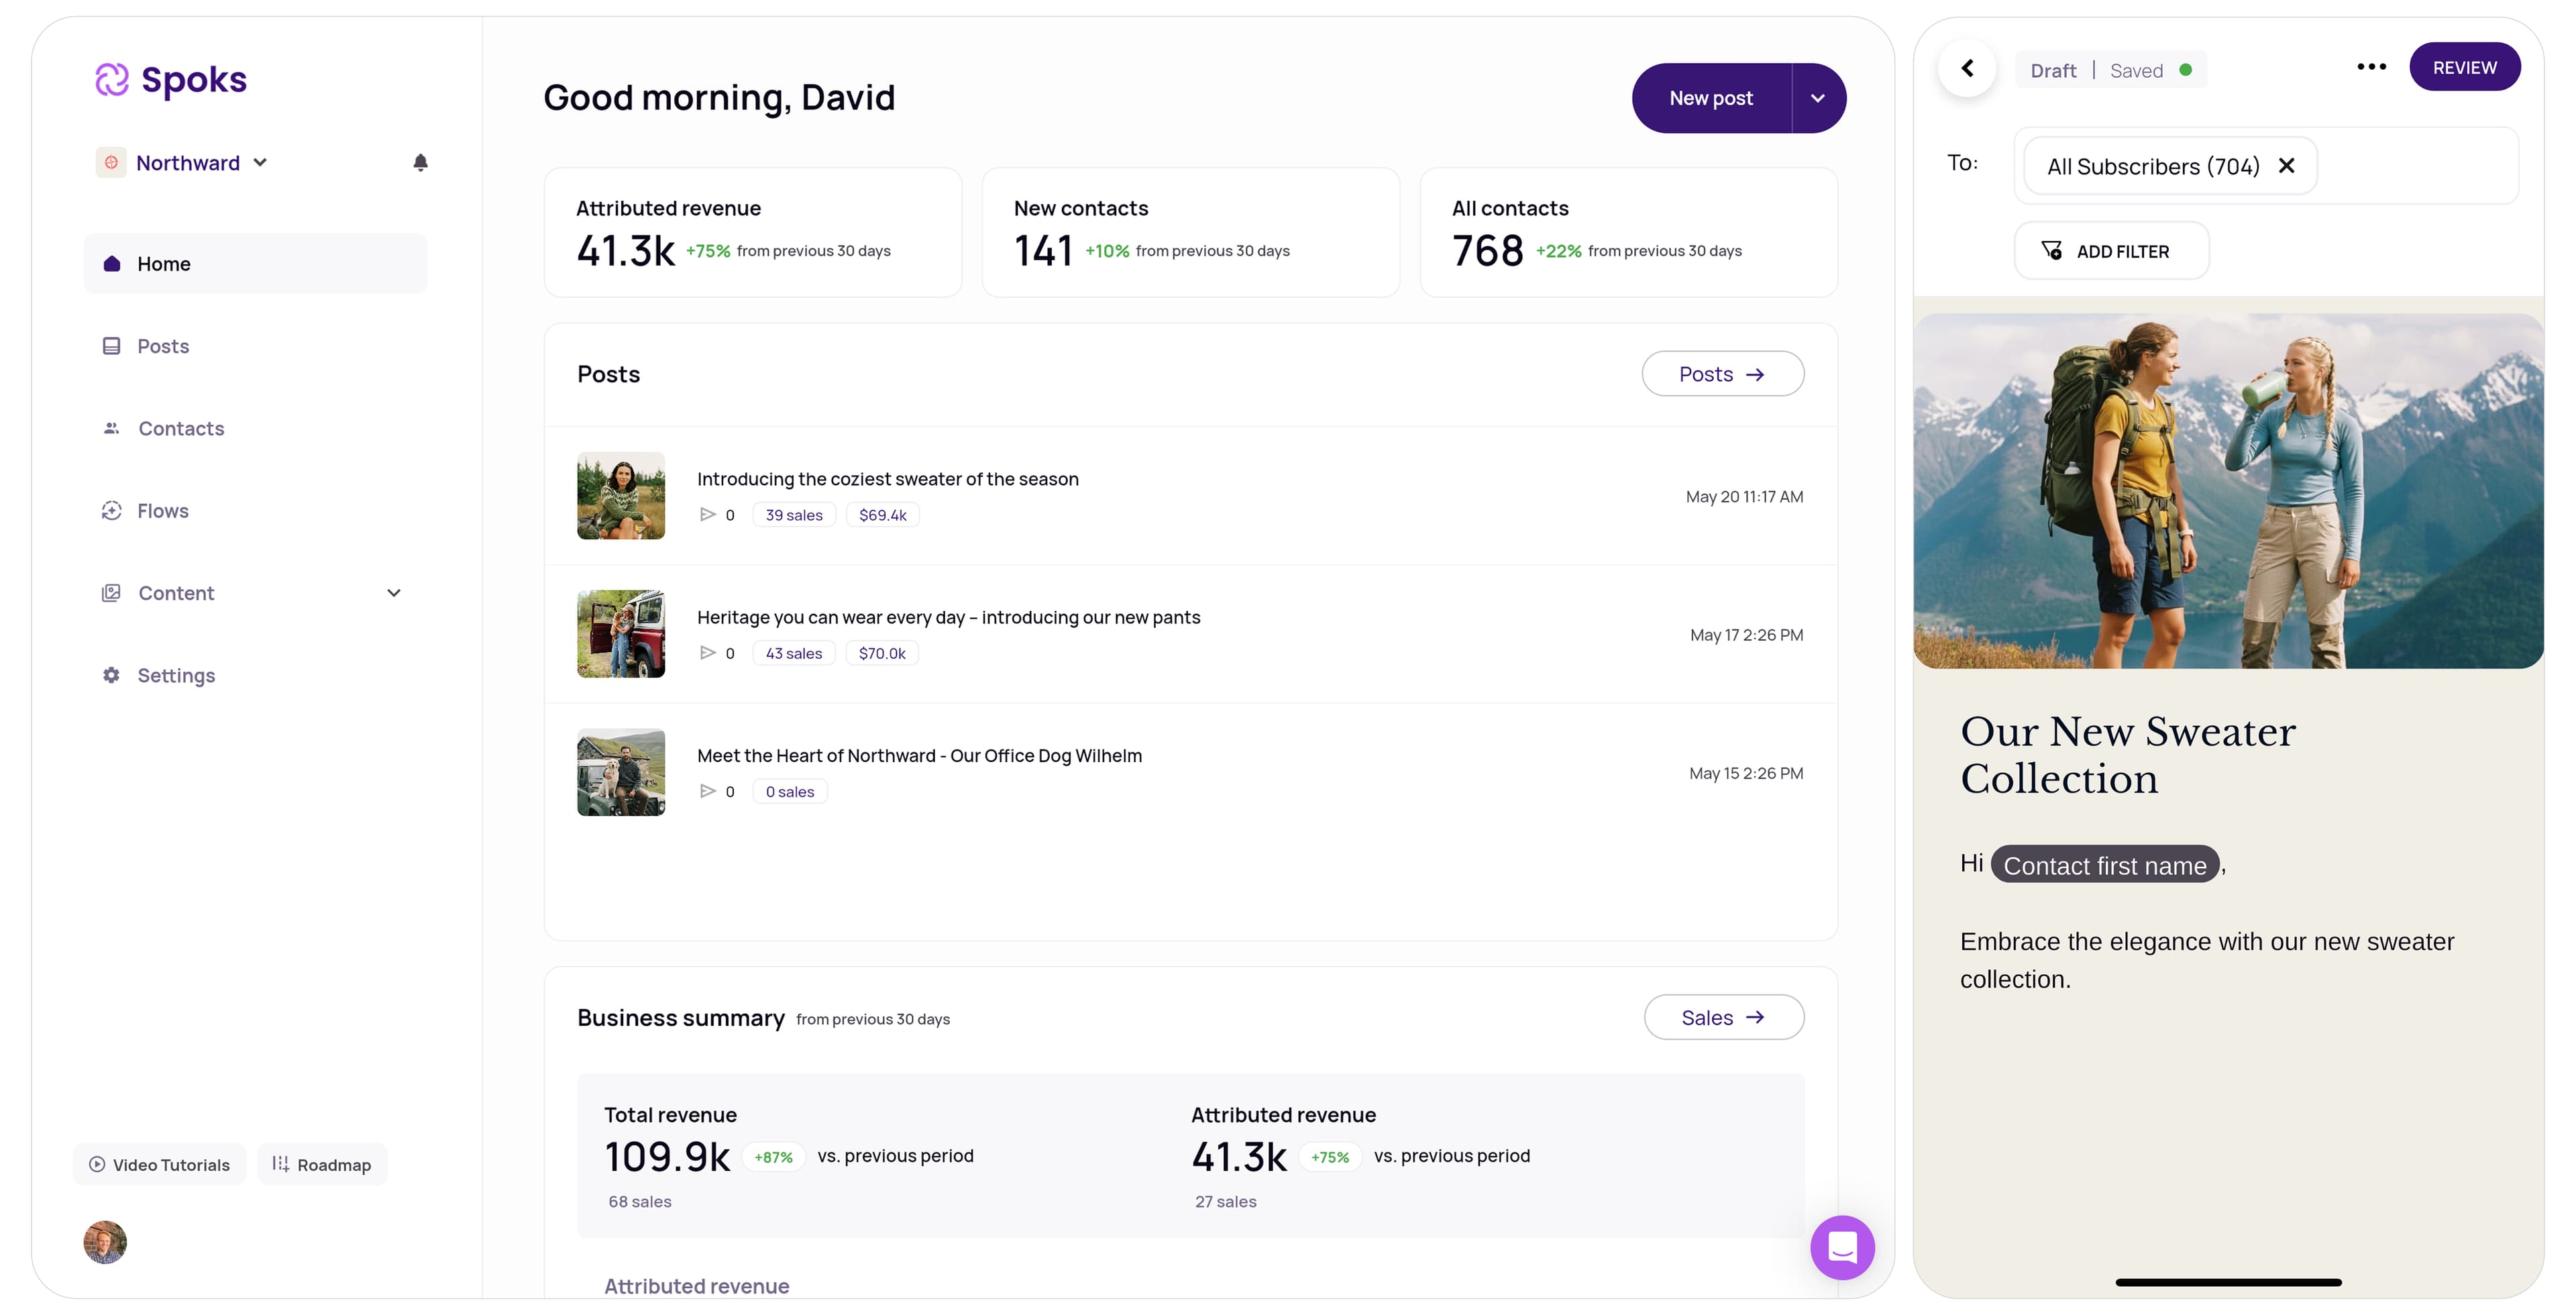Click the Spoks logo icon

112,80
